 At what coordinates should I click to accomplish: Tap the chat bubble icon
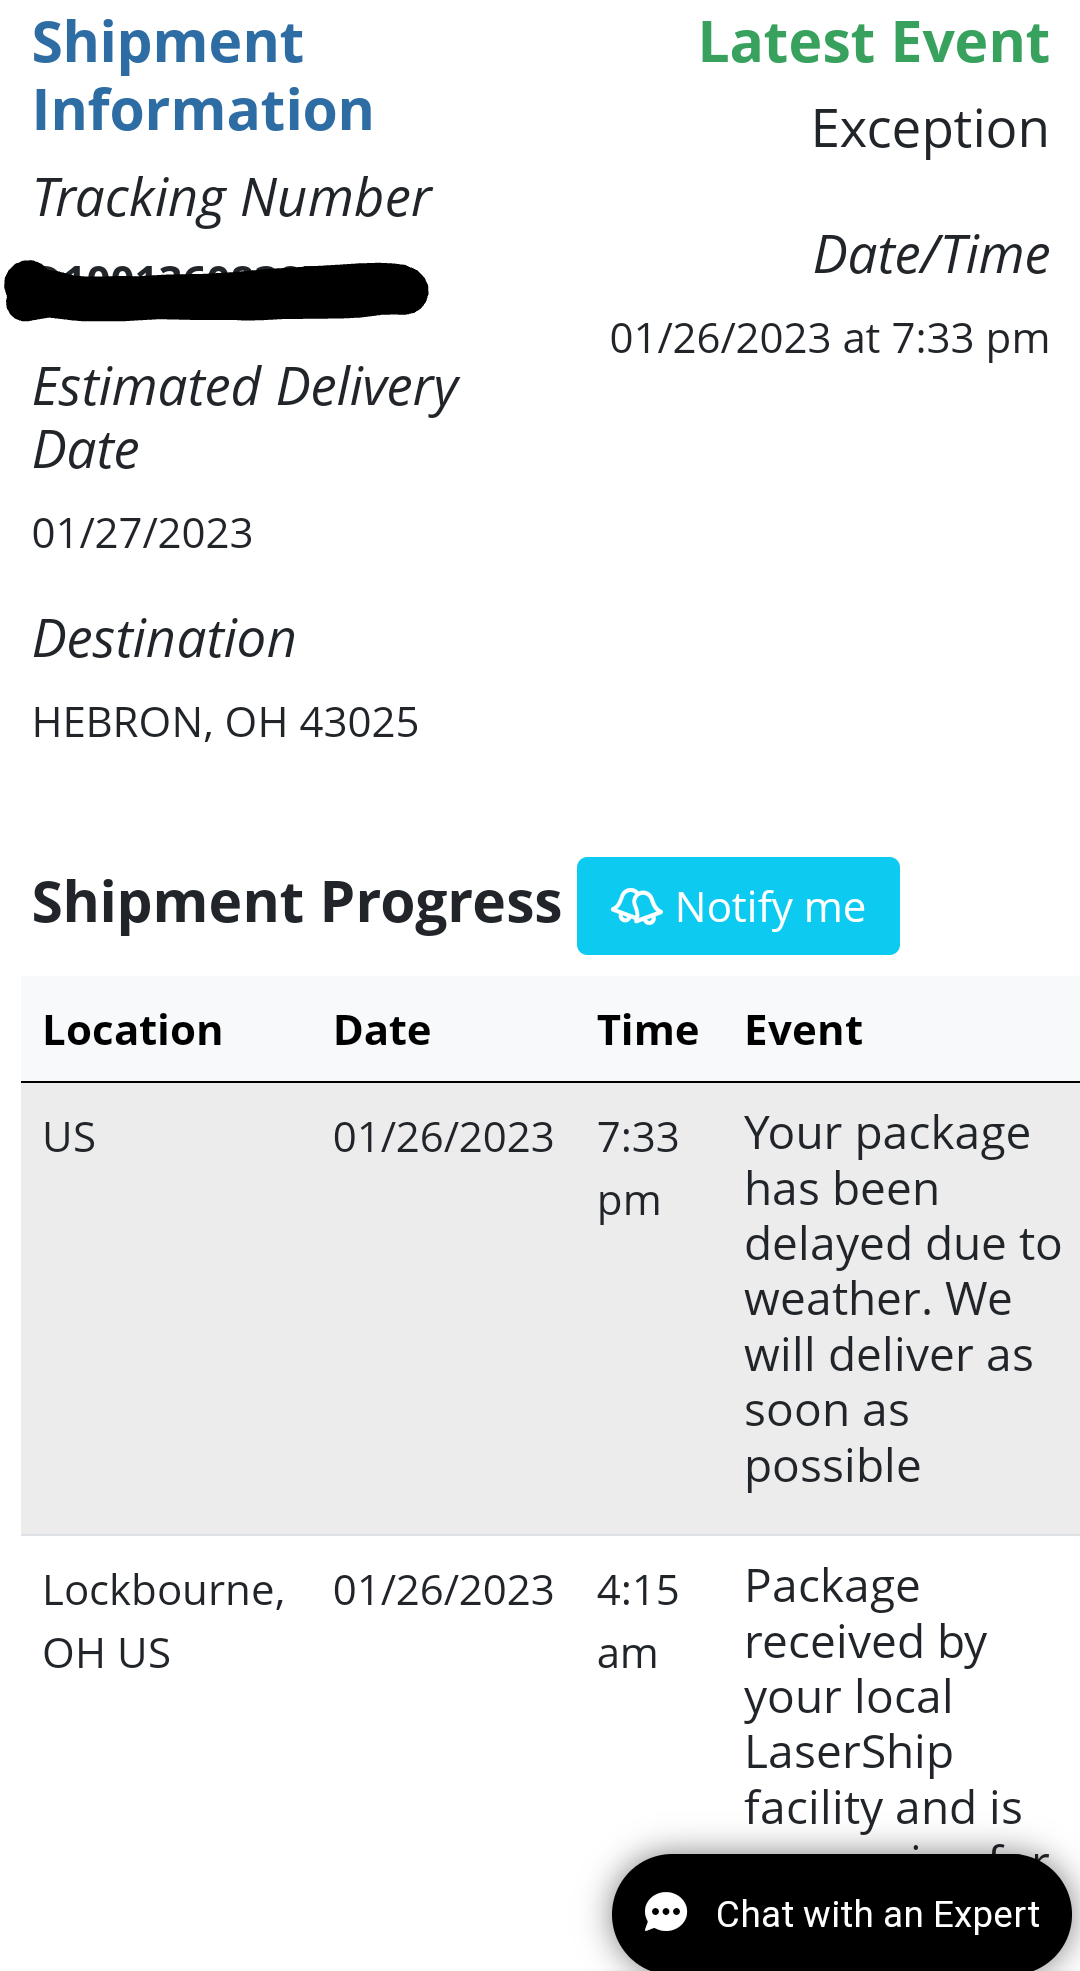click(x=666, y=1914)
